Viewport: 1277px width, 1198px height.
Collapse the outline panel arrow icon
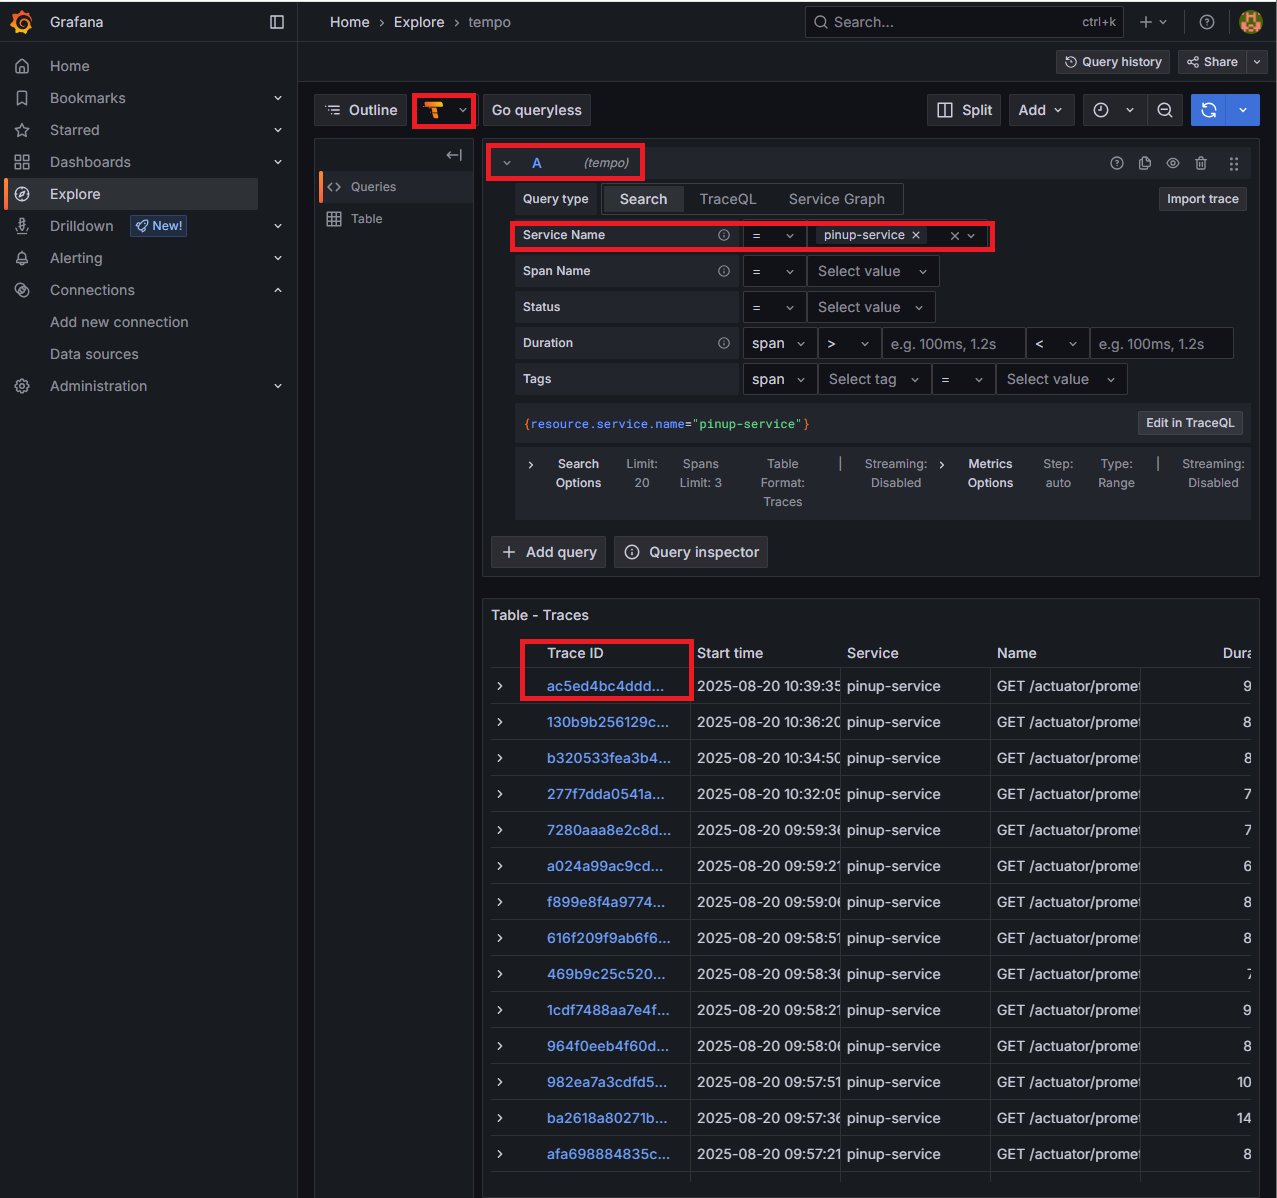454,155
